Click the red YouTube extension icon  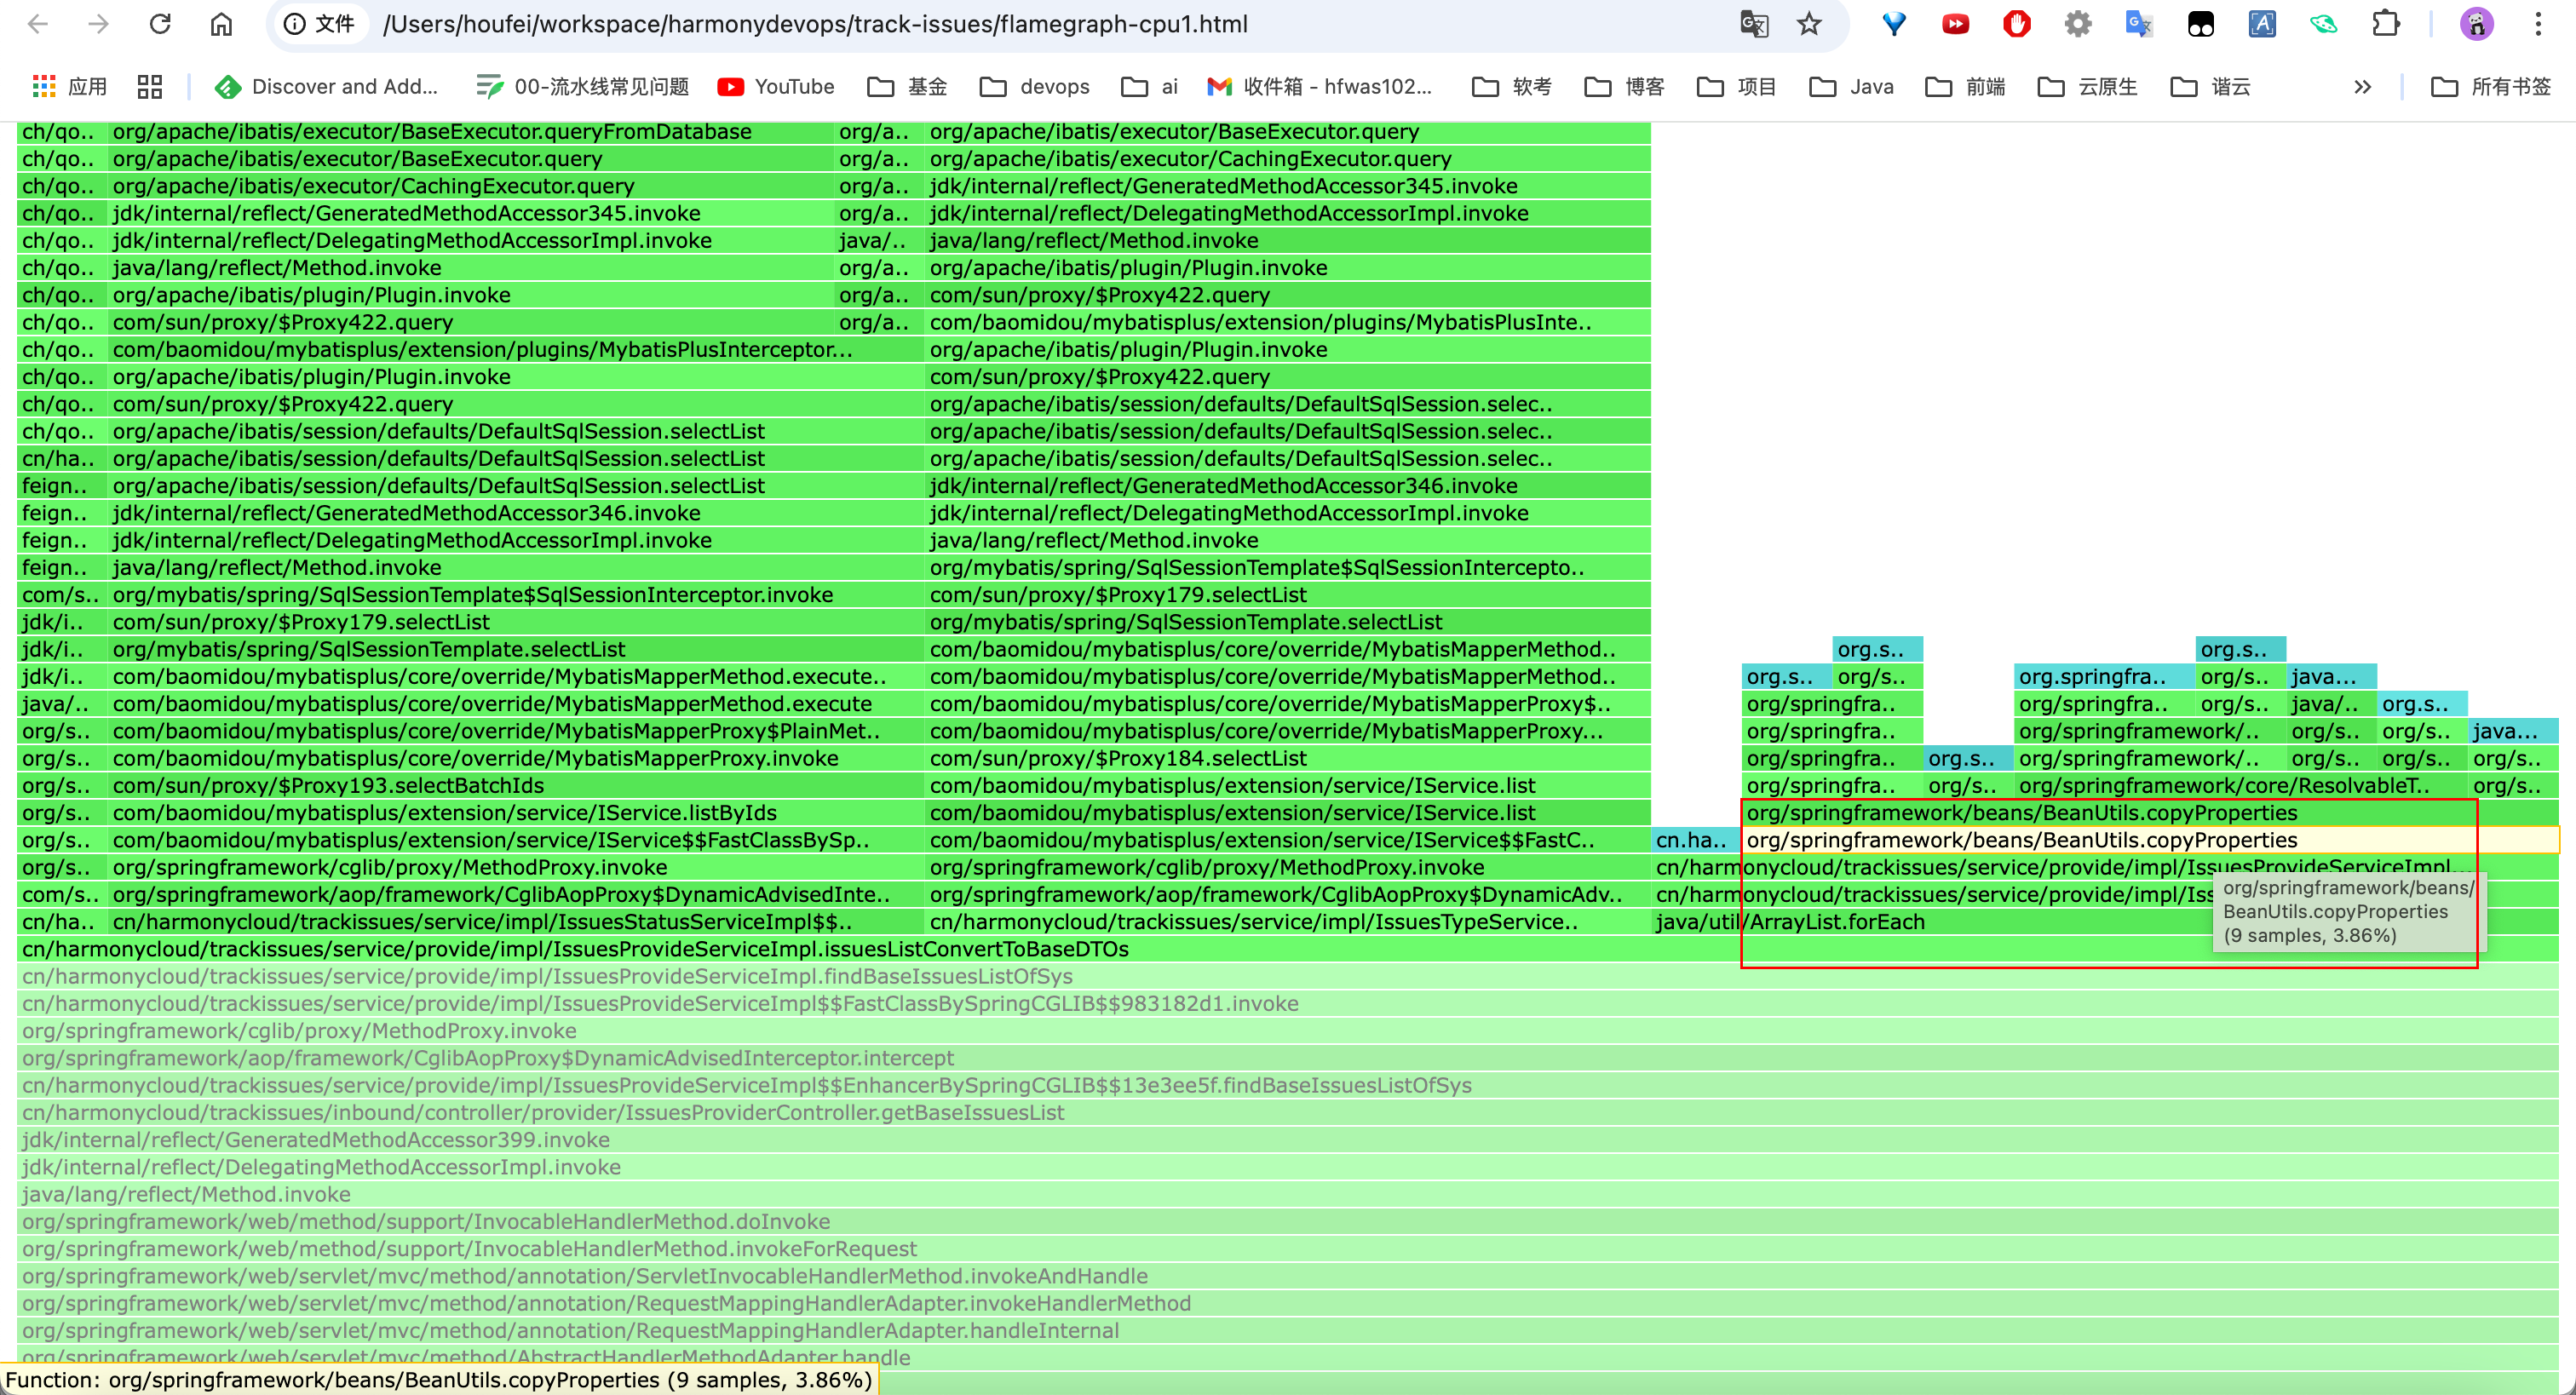point(1955,24)
